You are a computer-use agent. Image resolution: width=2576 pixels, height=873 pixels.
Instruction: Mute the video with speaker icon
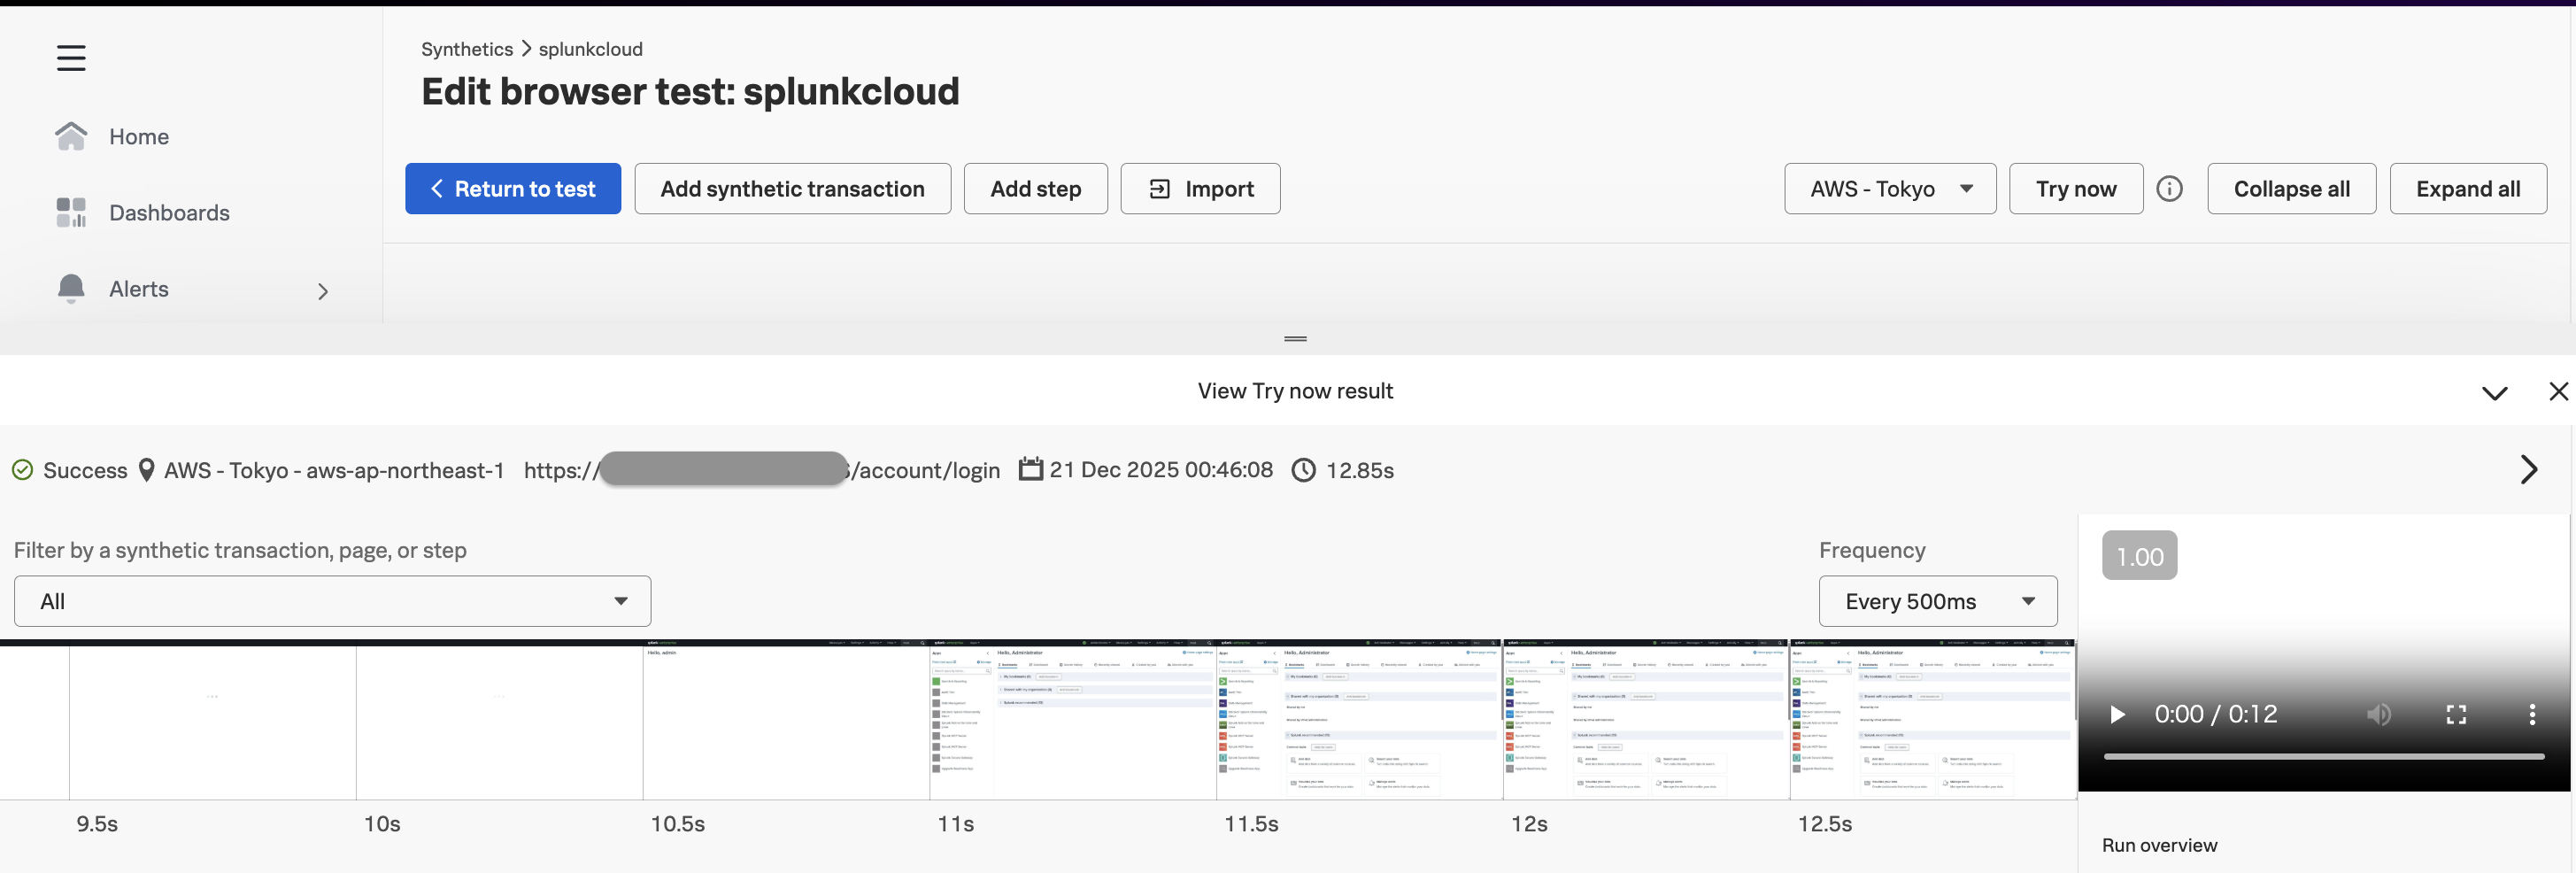(x=2379, y=714)
